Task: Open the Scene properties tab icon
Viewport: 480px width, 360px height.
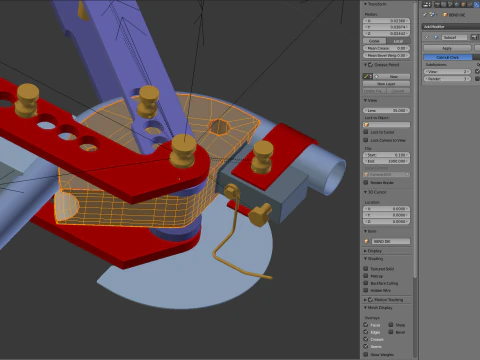Action: [x=450, y=5]
